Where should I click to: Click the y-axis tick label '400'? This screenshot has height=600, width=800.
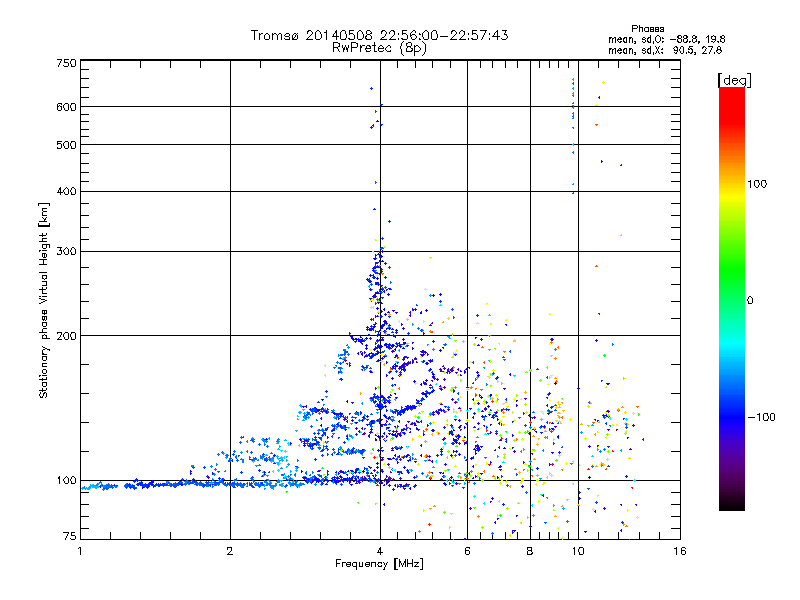pyautogui.click(x=66, y=192)
